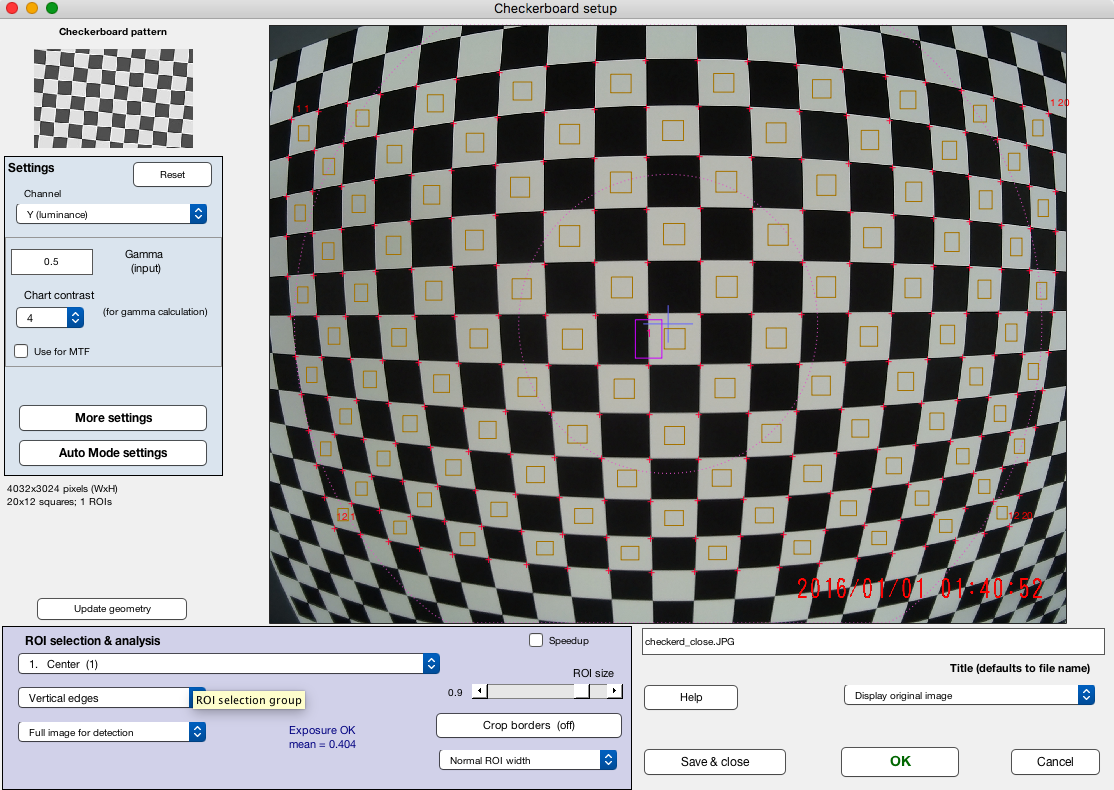Click the Auto Mode settings button
The height and width of the screenshot is (790, 1114).
pos(113,453)
